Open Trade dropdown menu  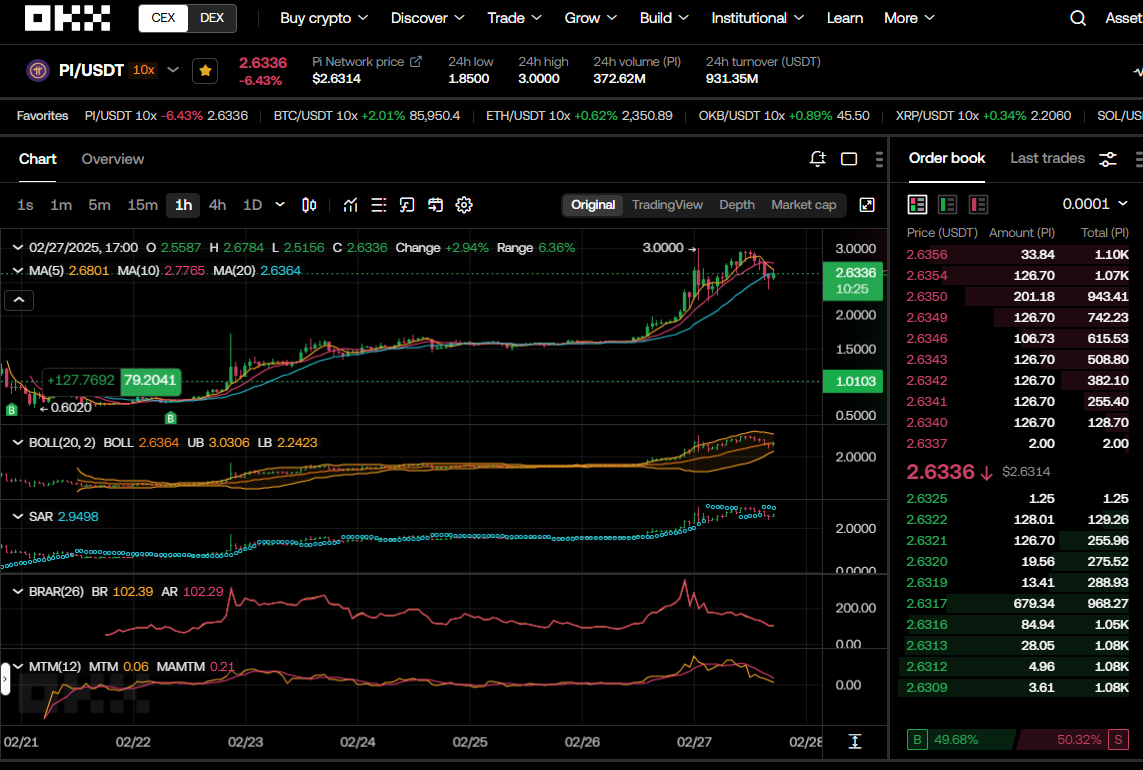click(x=514, y=18)
